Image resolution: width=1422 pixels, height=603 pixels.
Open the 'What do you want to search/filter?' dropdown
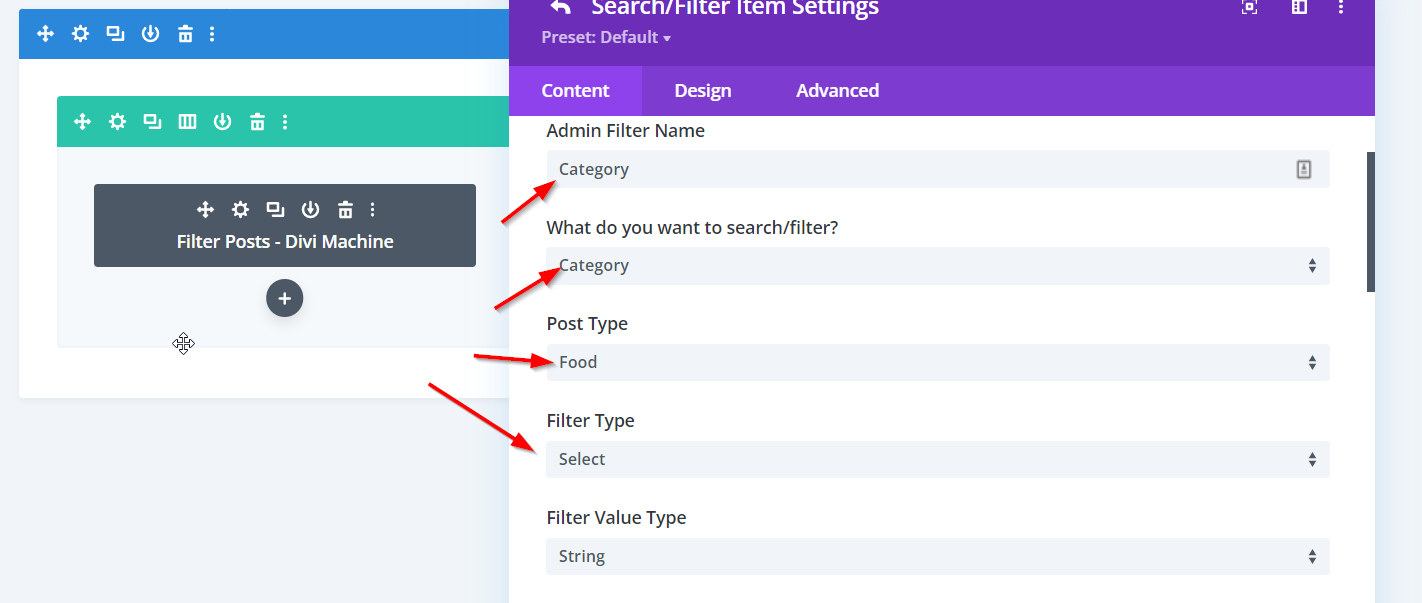(937, 266)
